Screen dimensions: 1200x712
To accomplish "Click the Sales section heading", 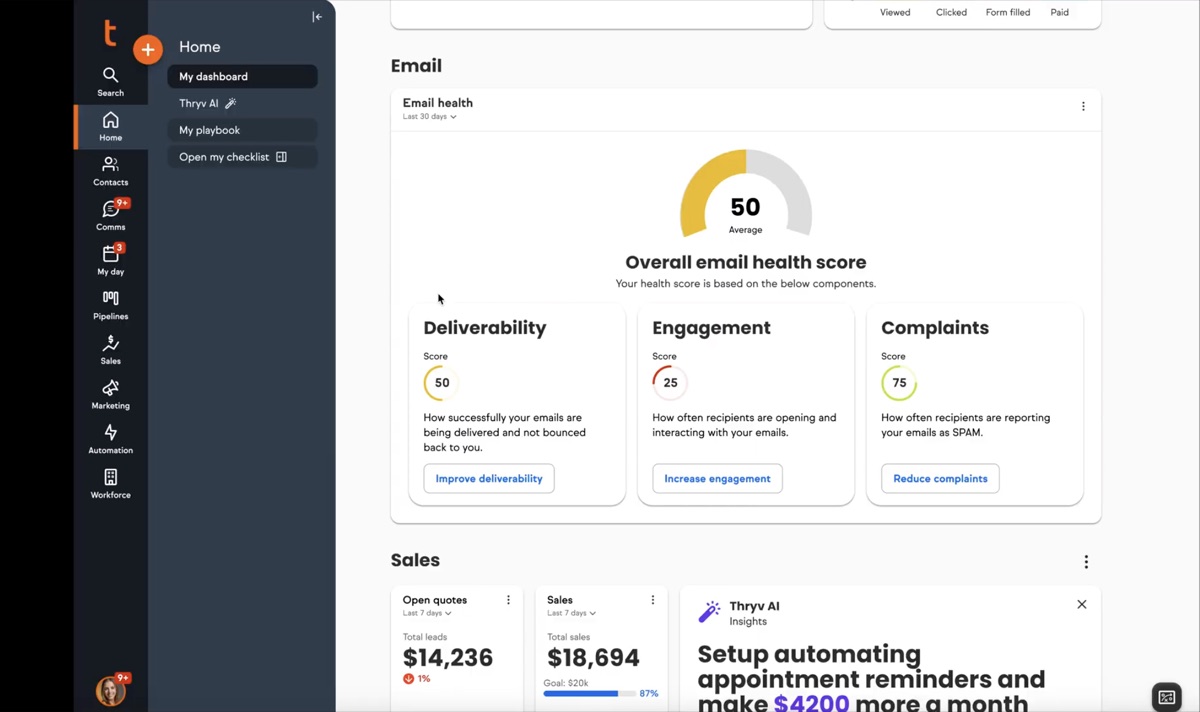I will [415, 561].
